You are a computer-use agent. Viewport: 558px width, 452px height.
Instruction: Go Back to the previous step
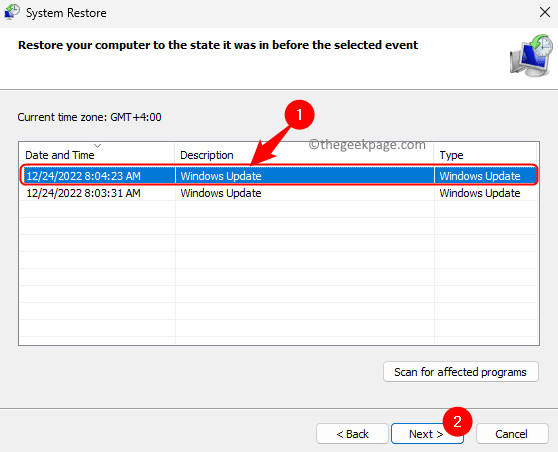click(352, 434)
